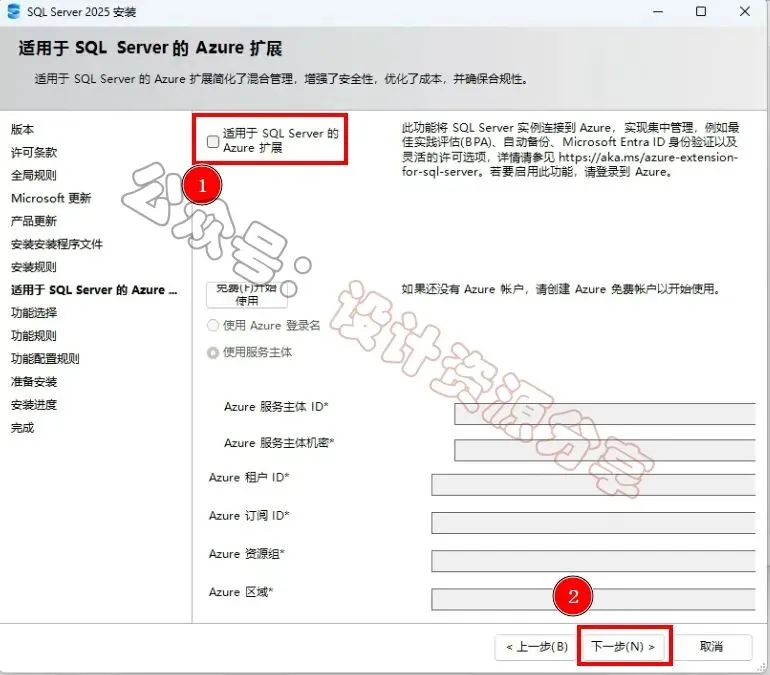Click the Azure 服务主体机密* label
The width and height of the screenshot is (770, 675).
pyautogui.click(x=279, y=443)
